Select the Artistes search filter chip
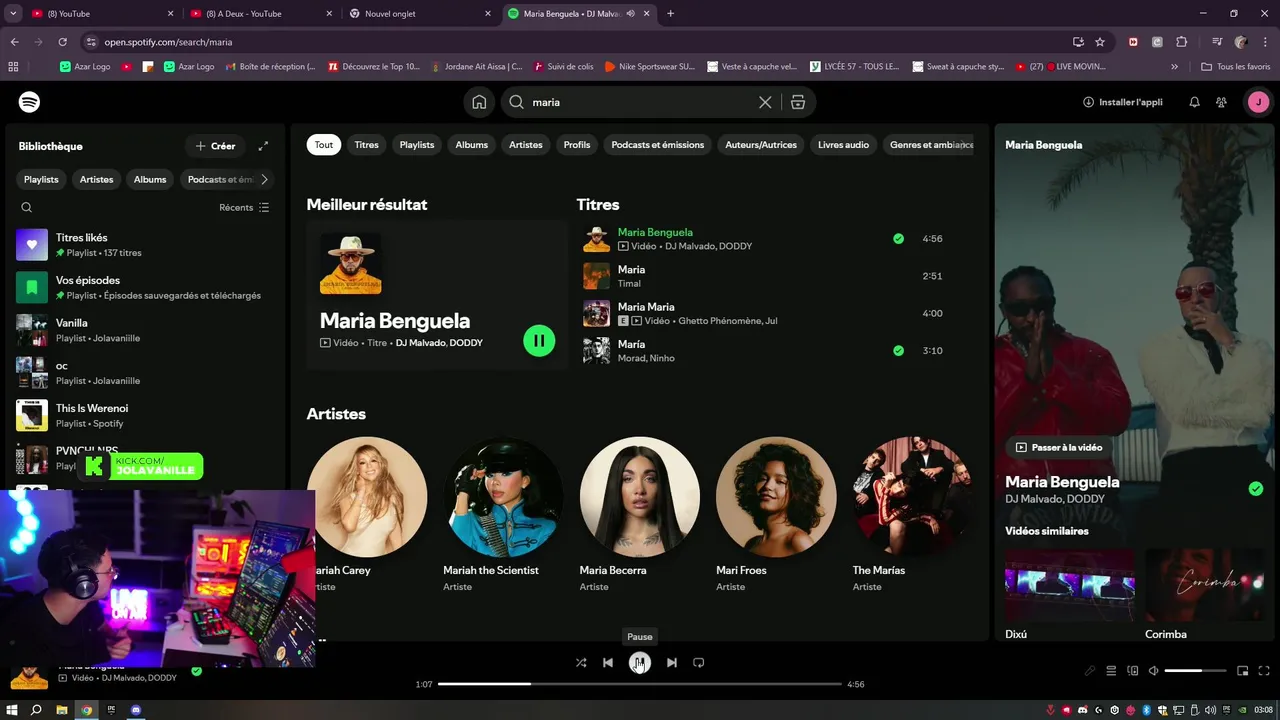Viewport: 1280px width, 720px height. [x=526, y=145]
